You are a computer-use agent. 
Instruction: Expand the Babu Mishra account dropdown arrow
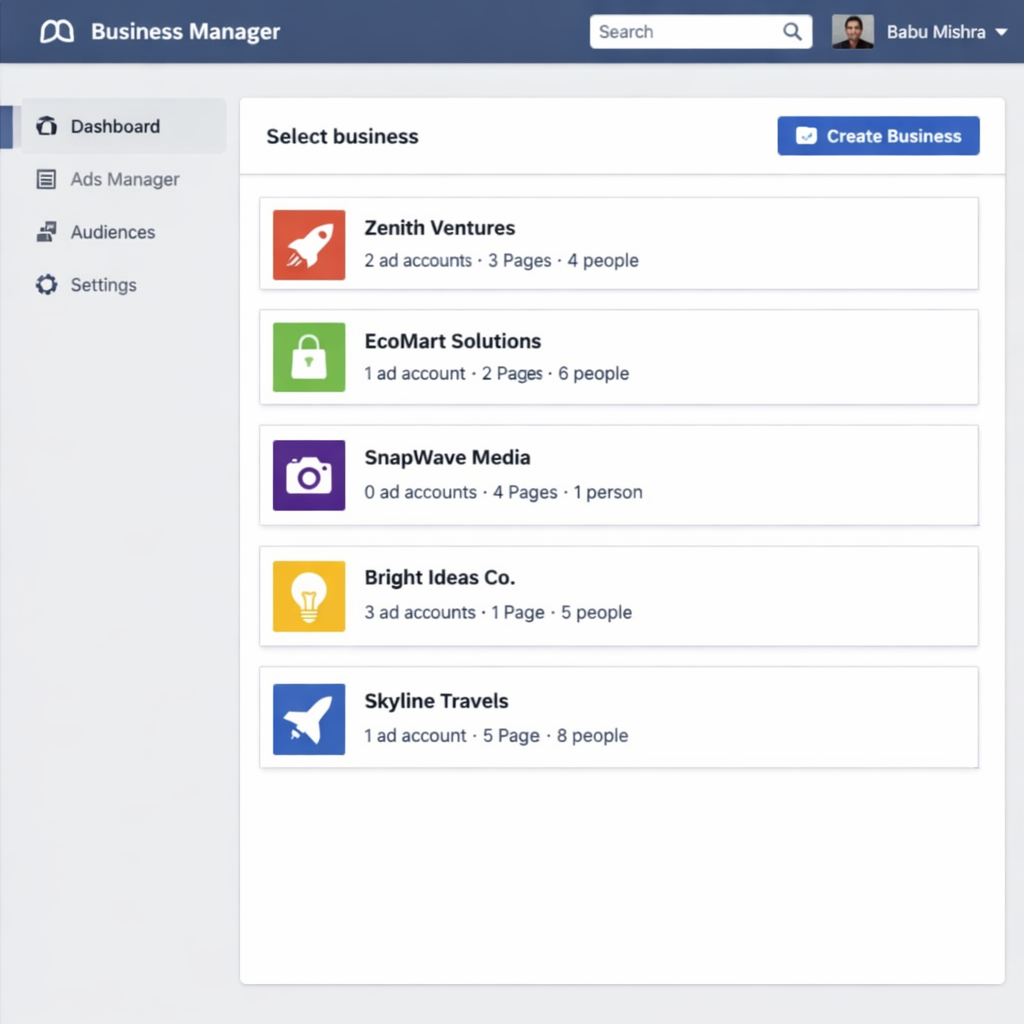coord(1001,32)
